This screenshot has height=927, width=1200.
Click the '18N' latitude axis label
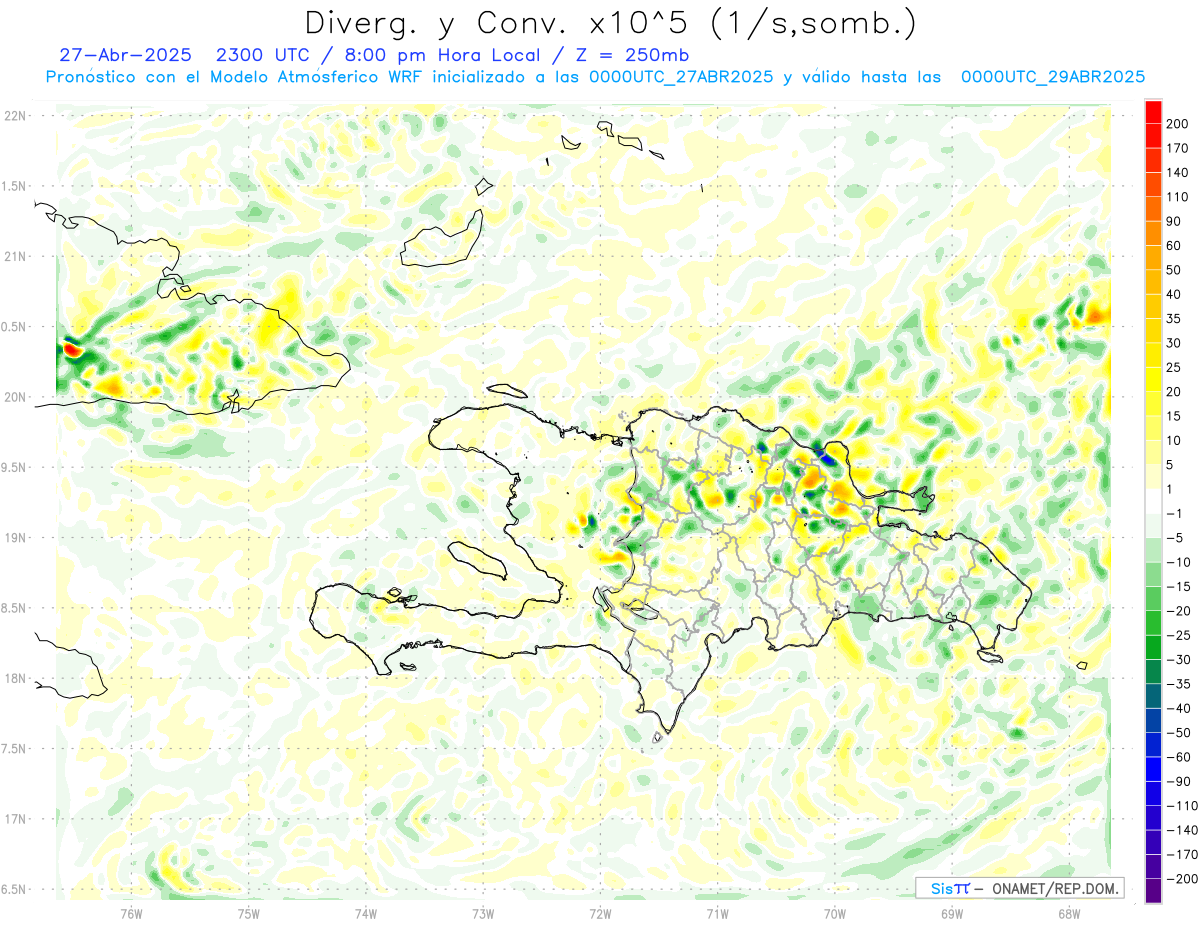(x=15, y=678)
